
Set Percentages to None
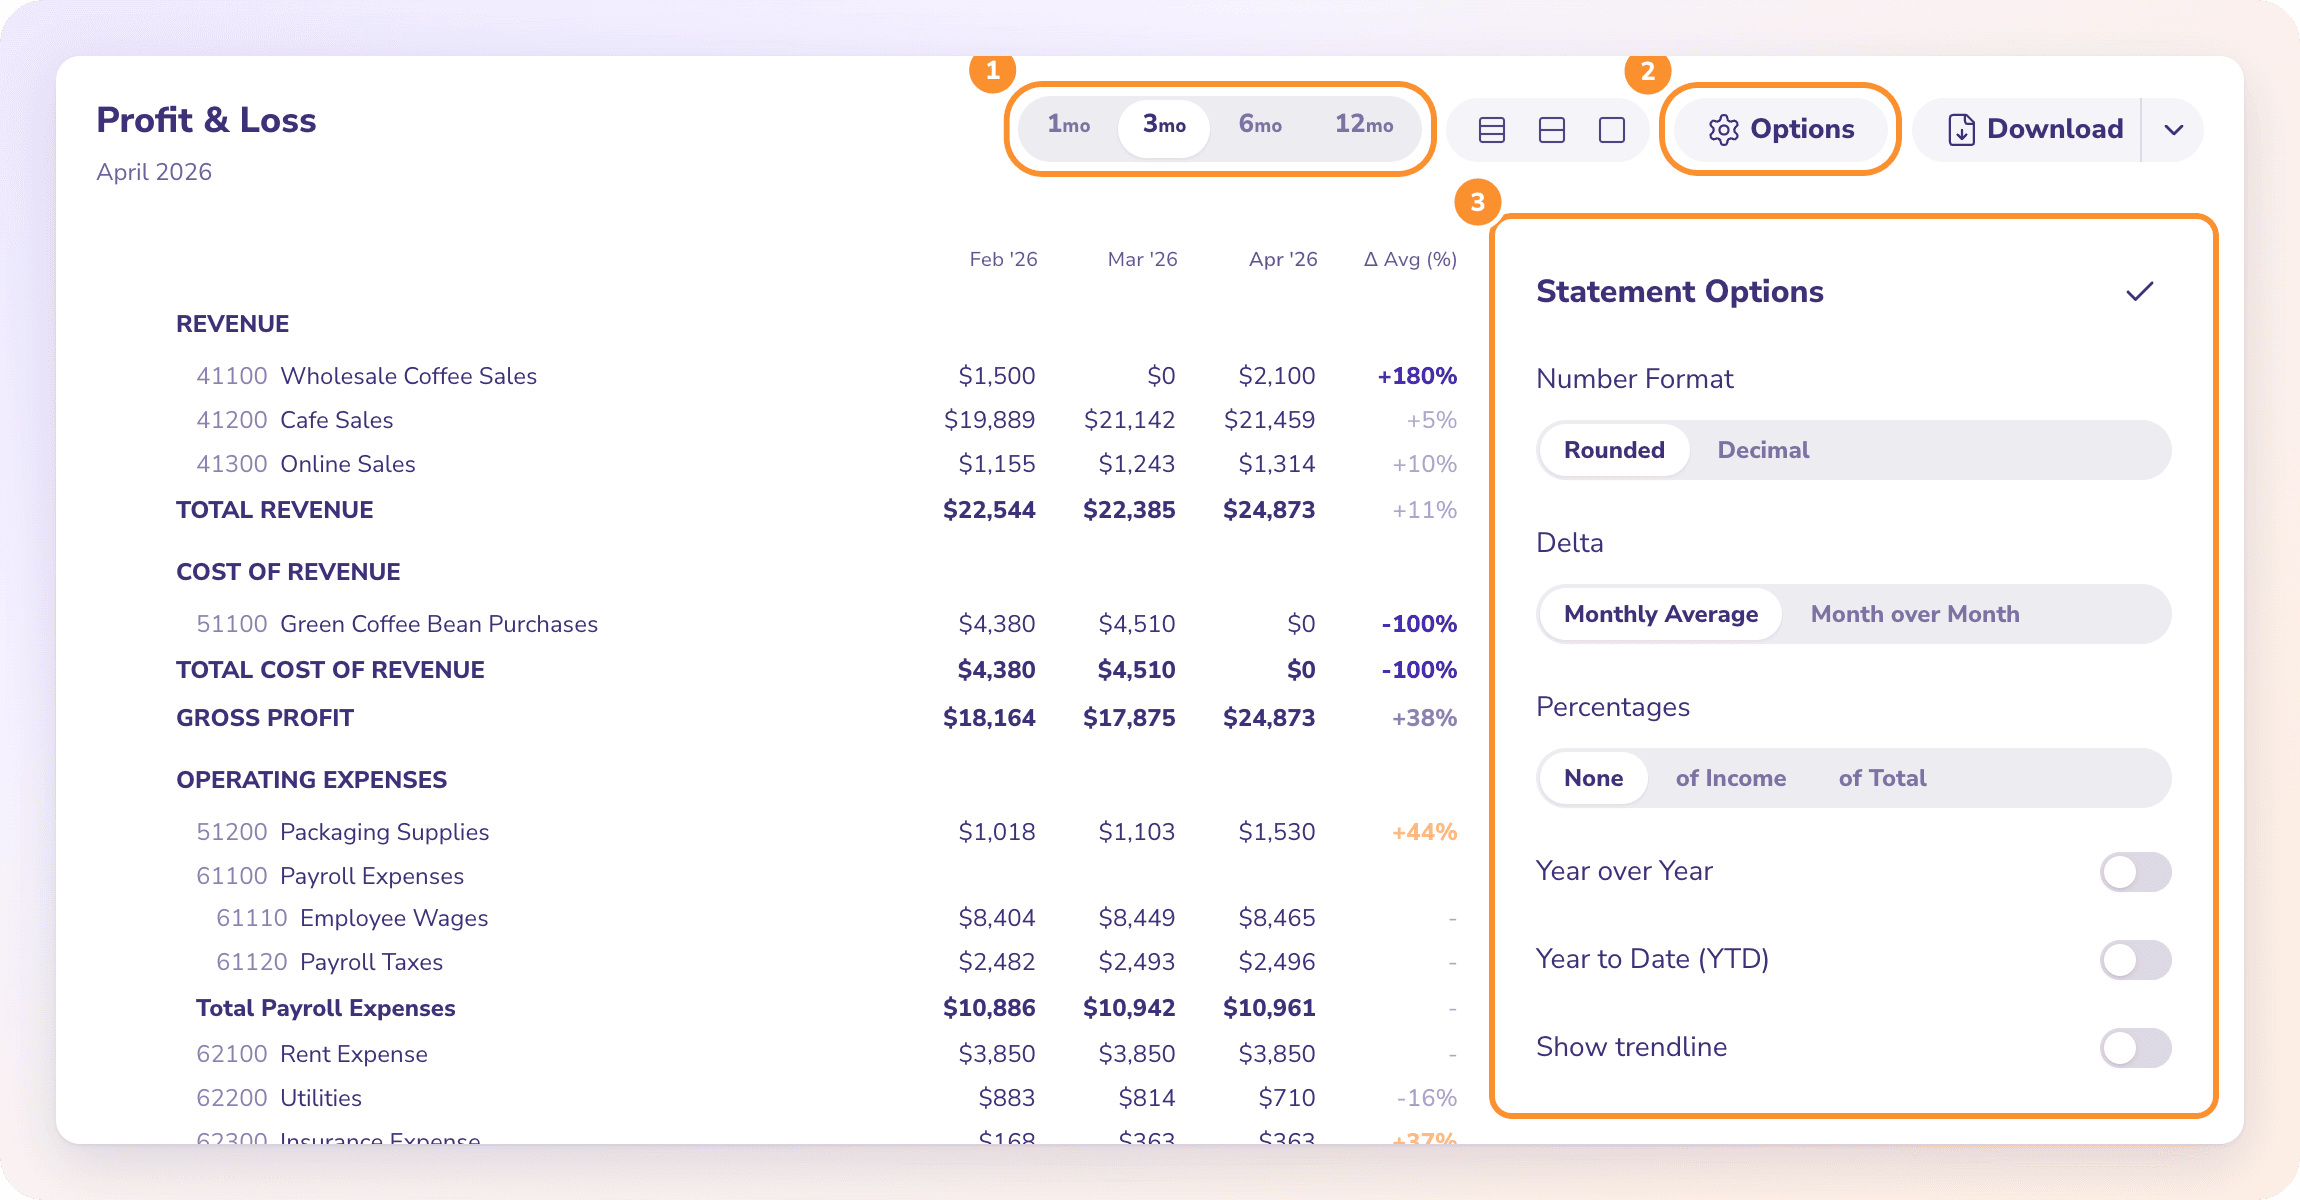[x=1593, y=778]
